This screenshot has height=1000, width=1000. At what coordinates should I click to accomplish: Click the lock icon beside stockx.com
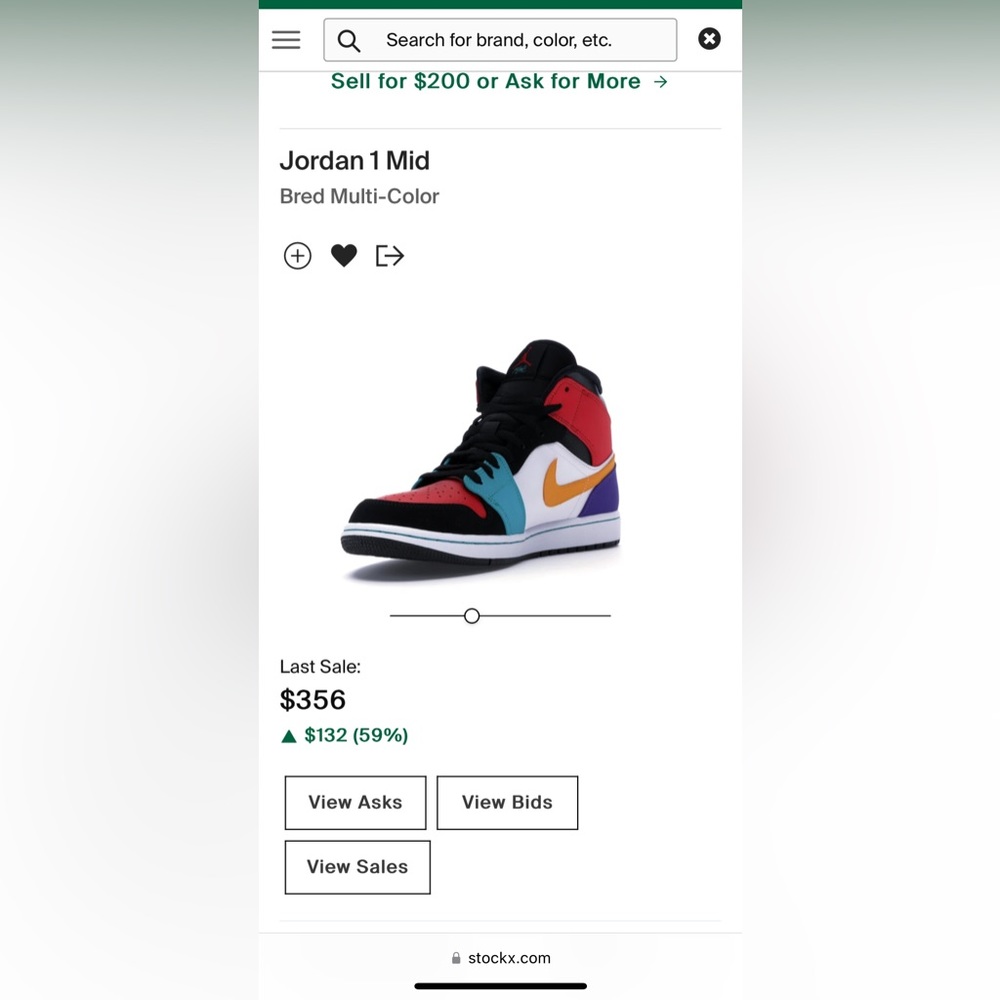[x=457, y=958]
